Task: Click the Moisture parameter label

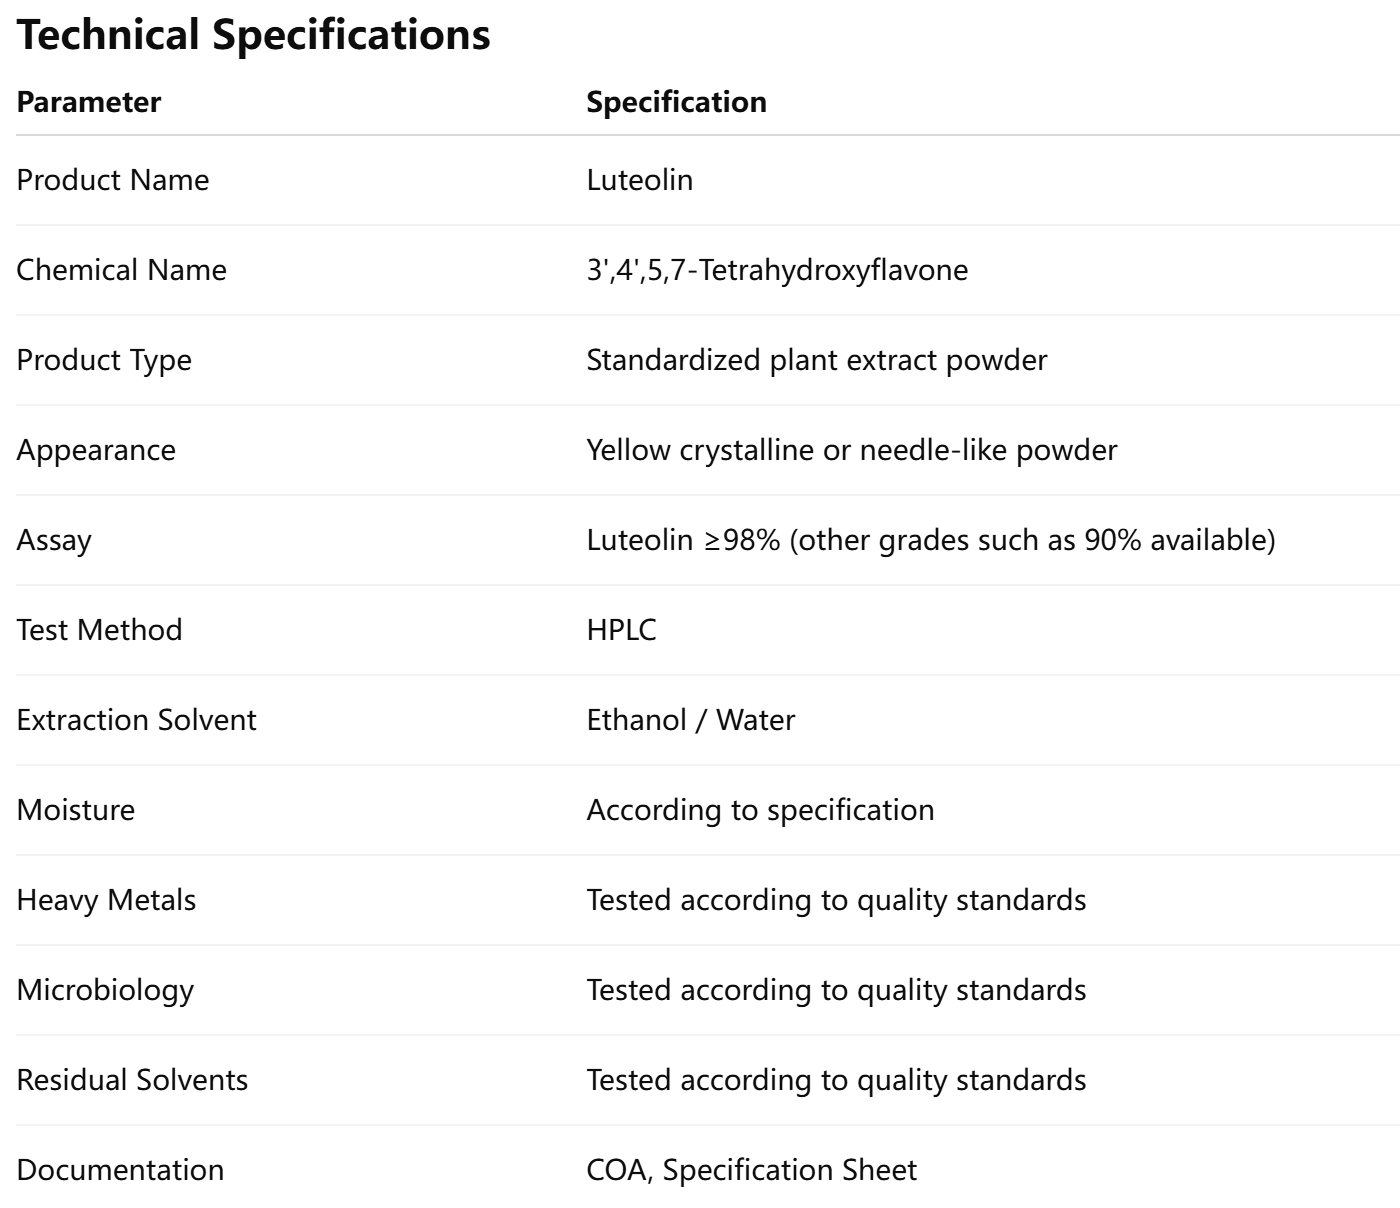Action: tap(75, 810)
